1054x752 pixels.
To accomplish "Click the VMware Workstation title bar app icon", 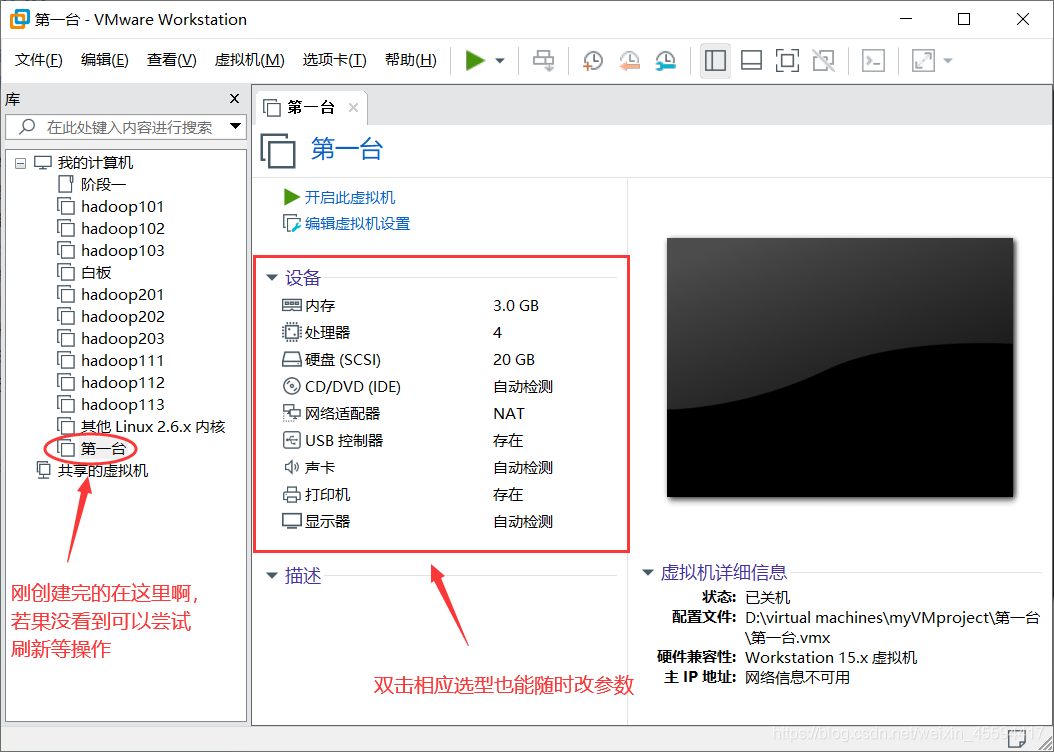I will [19, 19].
